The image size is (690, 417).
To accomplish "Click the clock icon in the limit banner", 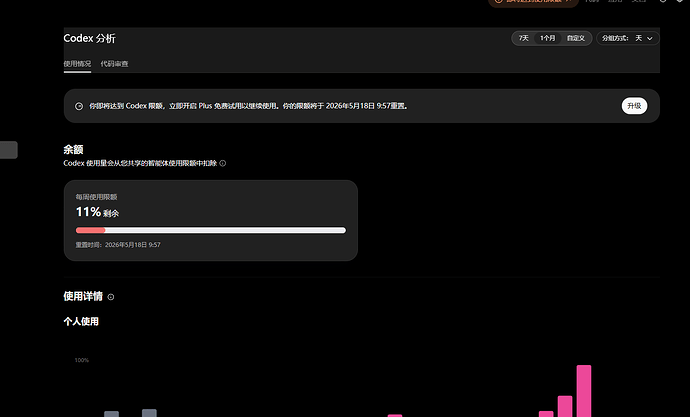I will click(x=79, y=106).
